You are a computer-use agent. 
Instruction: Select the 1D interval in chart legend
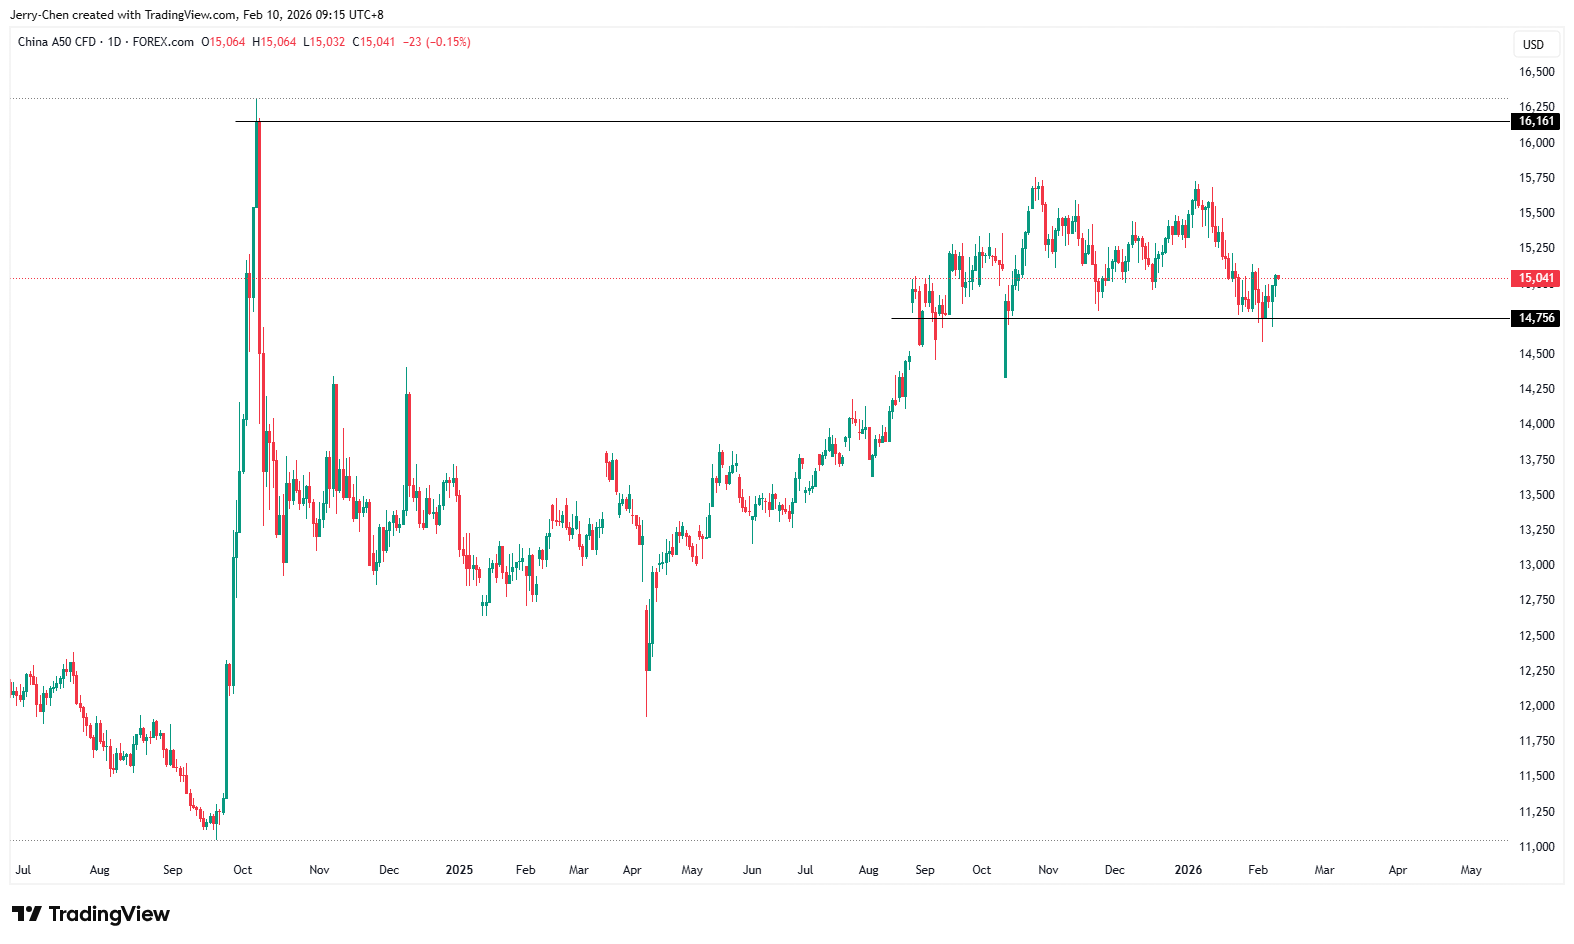coord(114,42)
